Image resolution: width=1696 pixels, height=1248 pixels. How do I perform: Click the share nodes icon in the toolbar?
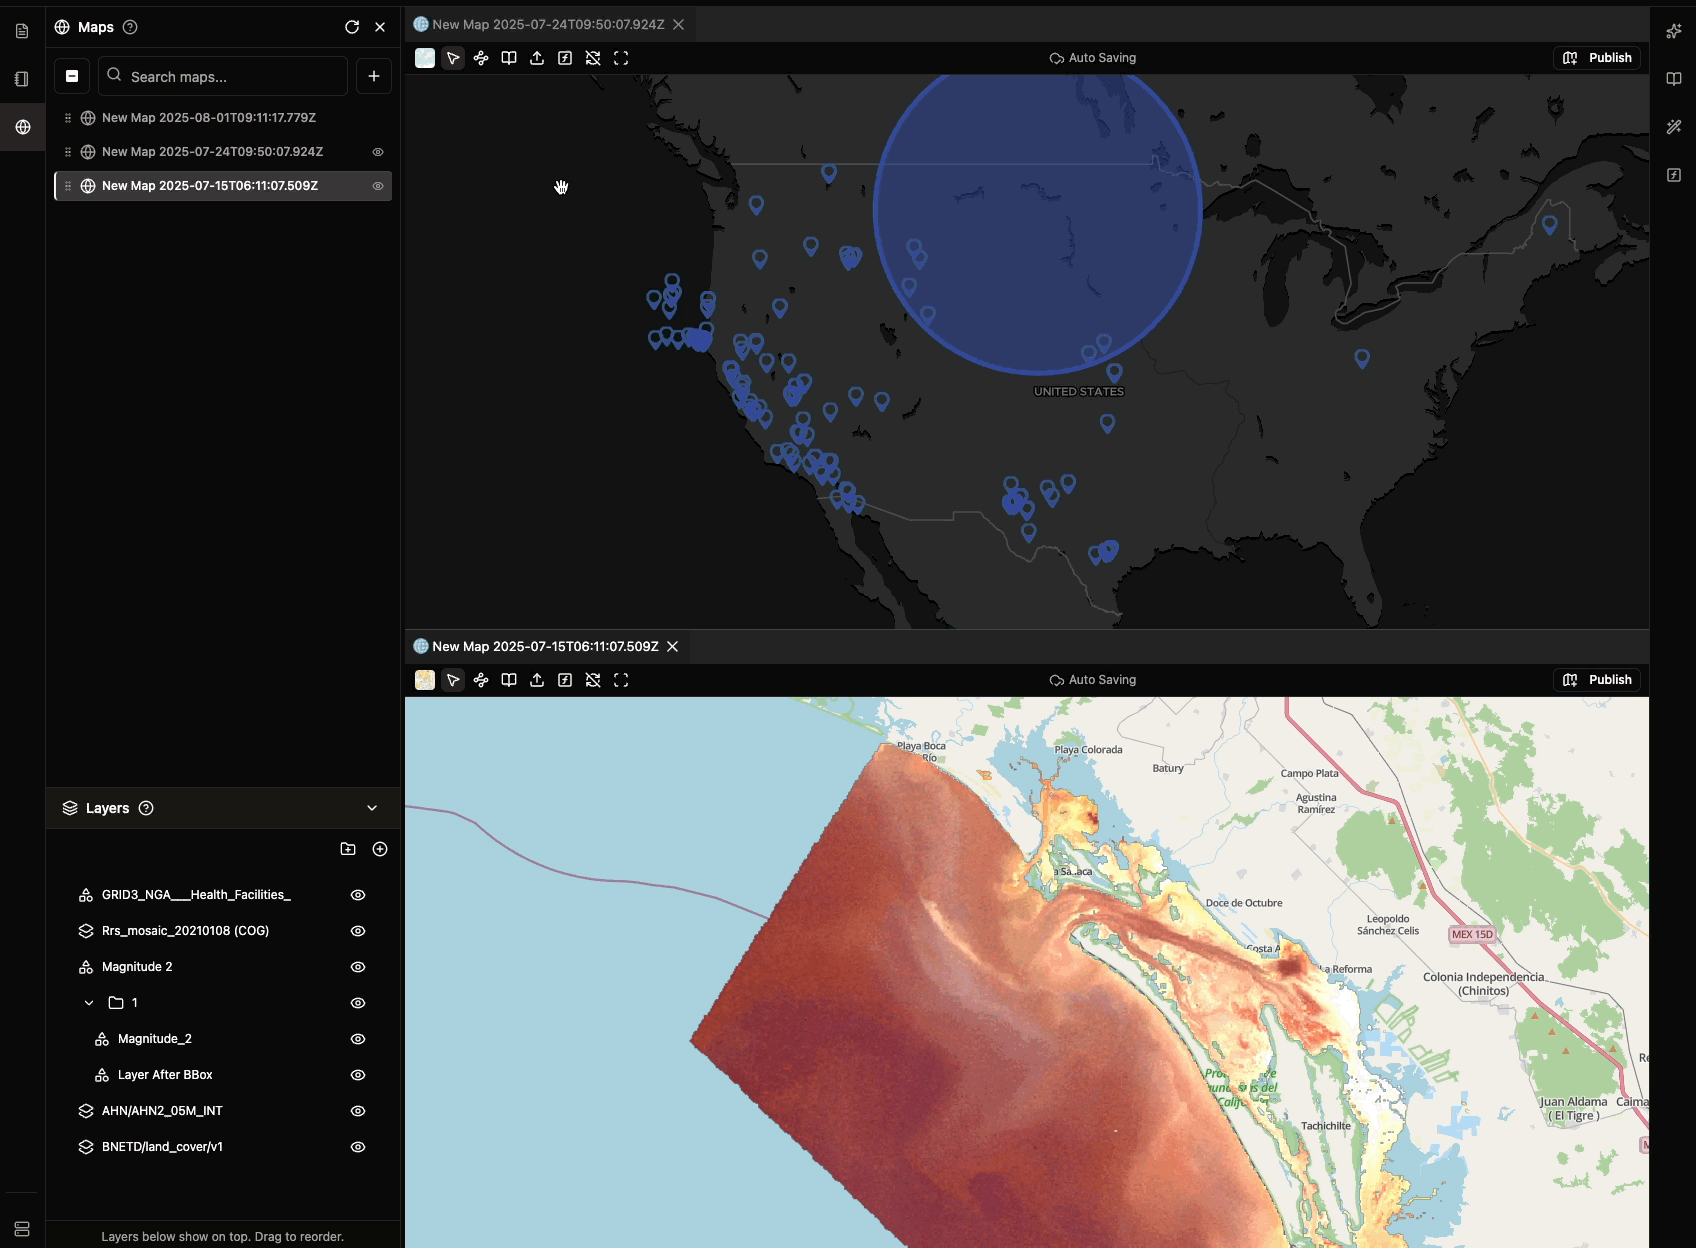coord(481,58)
